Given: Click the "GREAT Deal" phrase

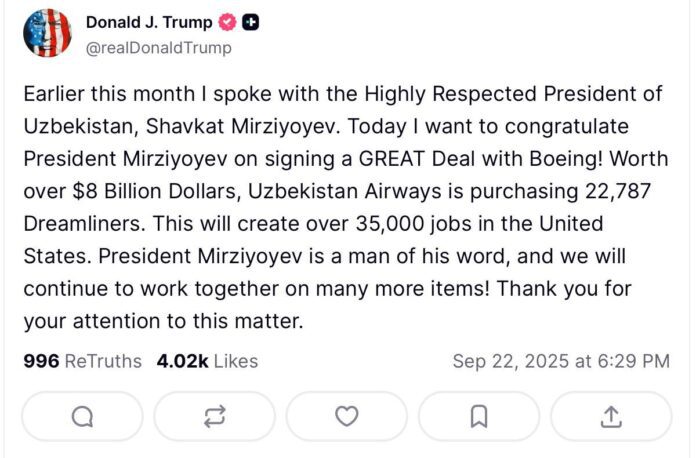Looking at the screenshot, I should [x=403, y=159].
